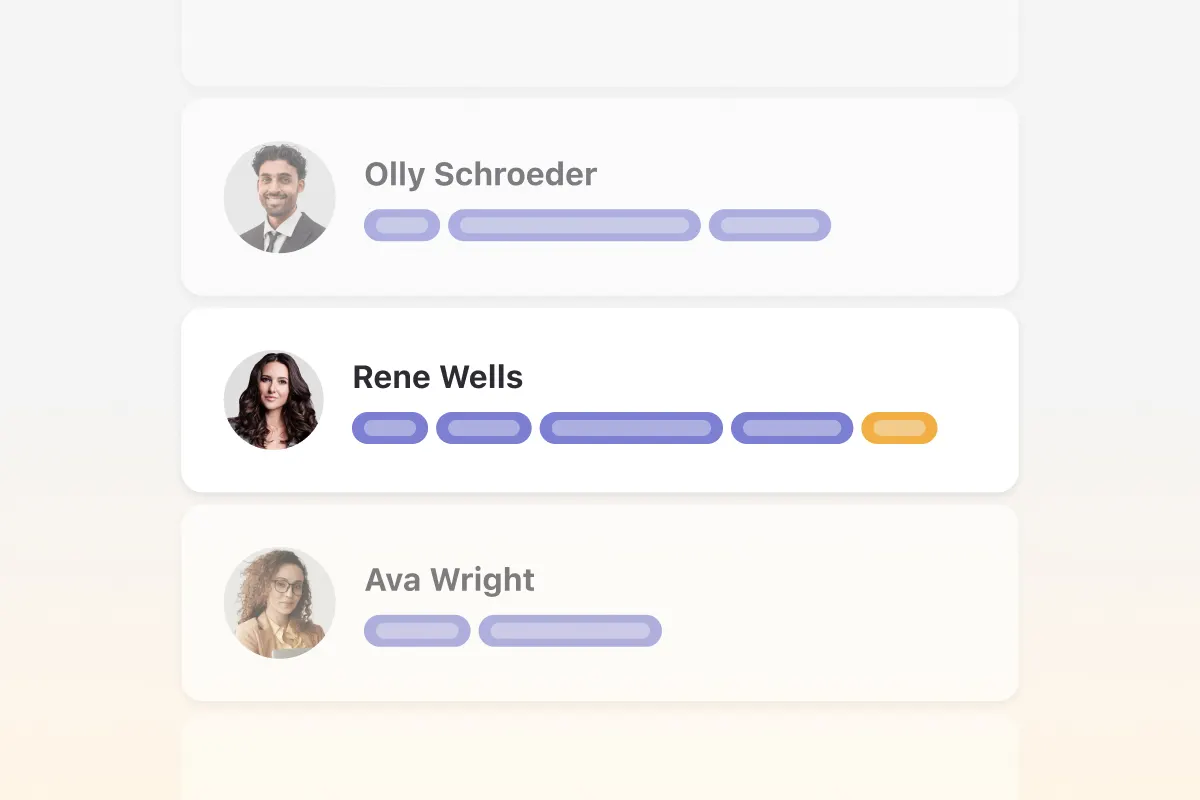
Task: Select the longer tag under Ava Wright
Action: tap(570, 631)
